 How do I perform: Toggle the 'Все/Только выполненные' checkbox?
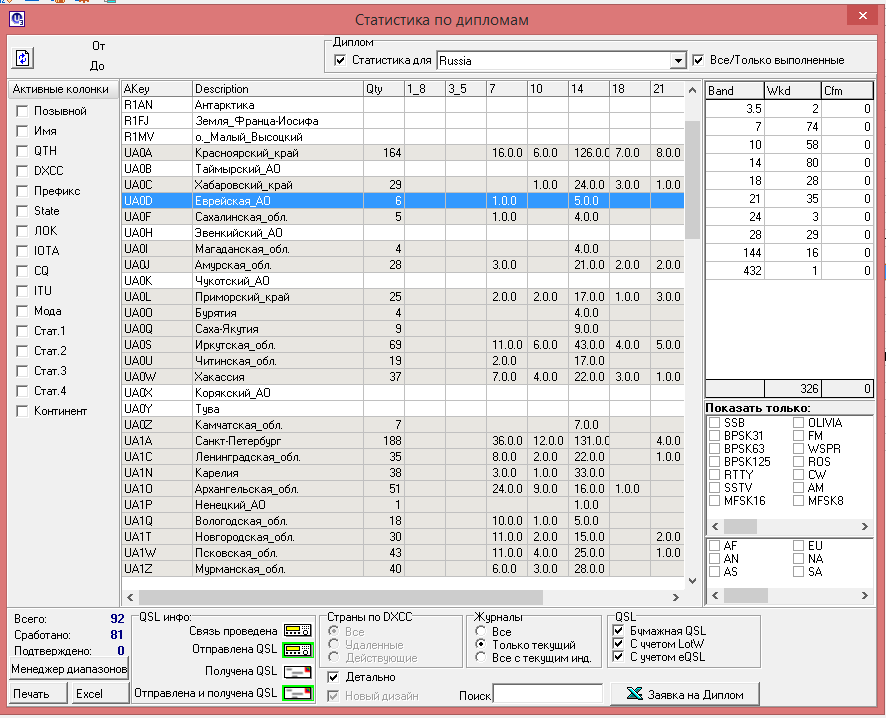(699, 61)
